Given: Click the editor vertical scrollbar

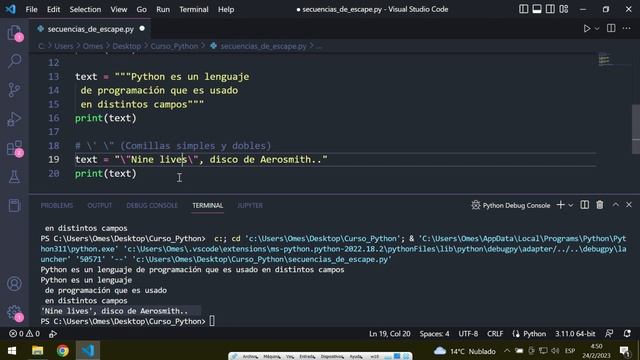Looking at the screenshot, I should (x=636, y=129).
